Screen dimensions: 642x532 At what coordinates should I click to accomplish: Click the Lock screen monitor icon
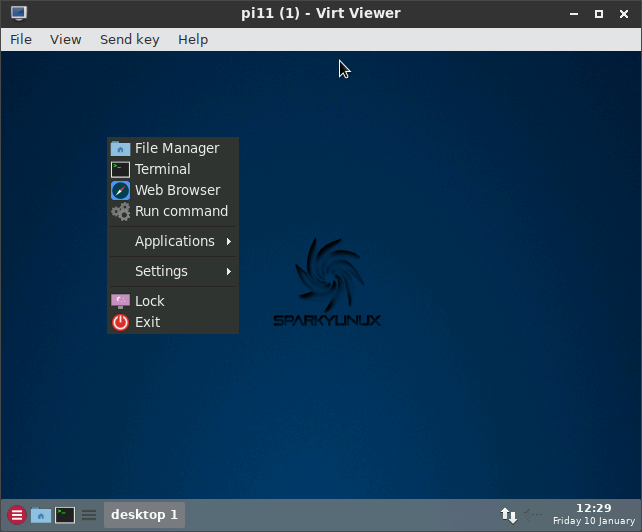[x=120, y=301]
